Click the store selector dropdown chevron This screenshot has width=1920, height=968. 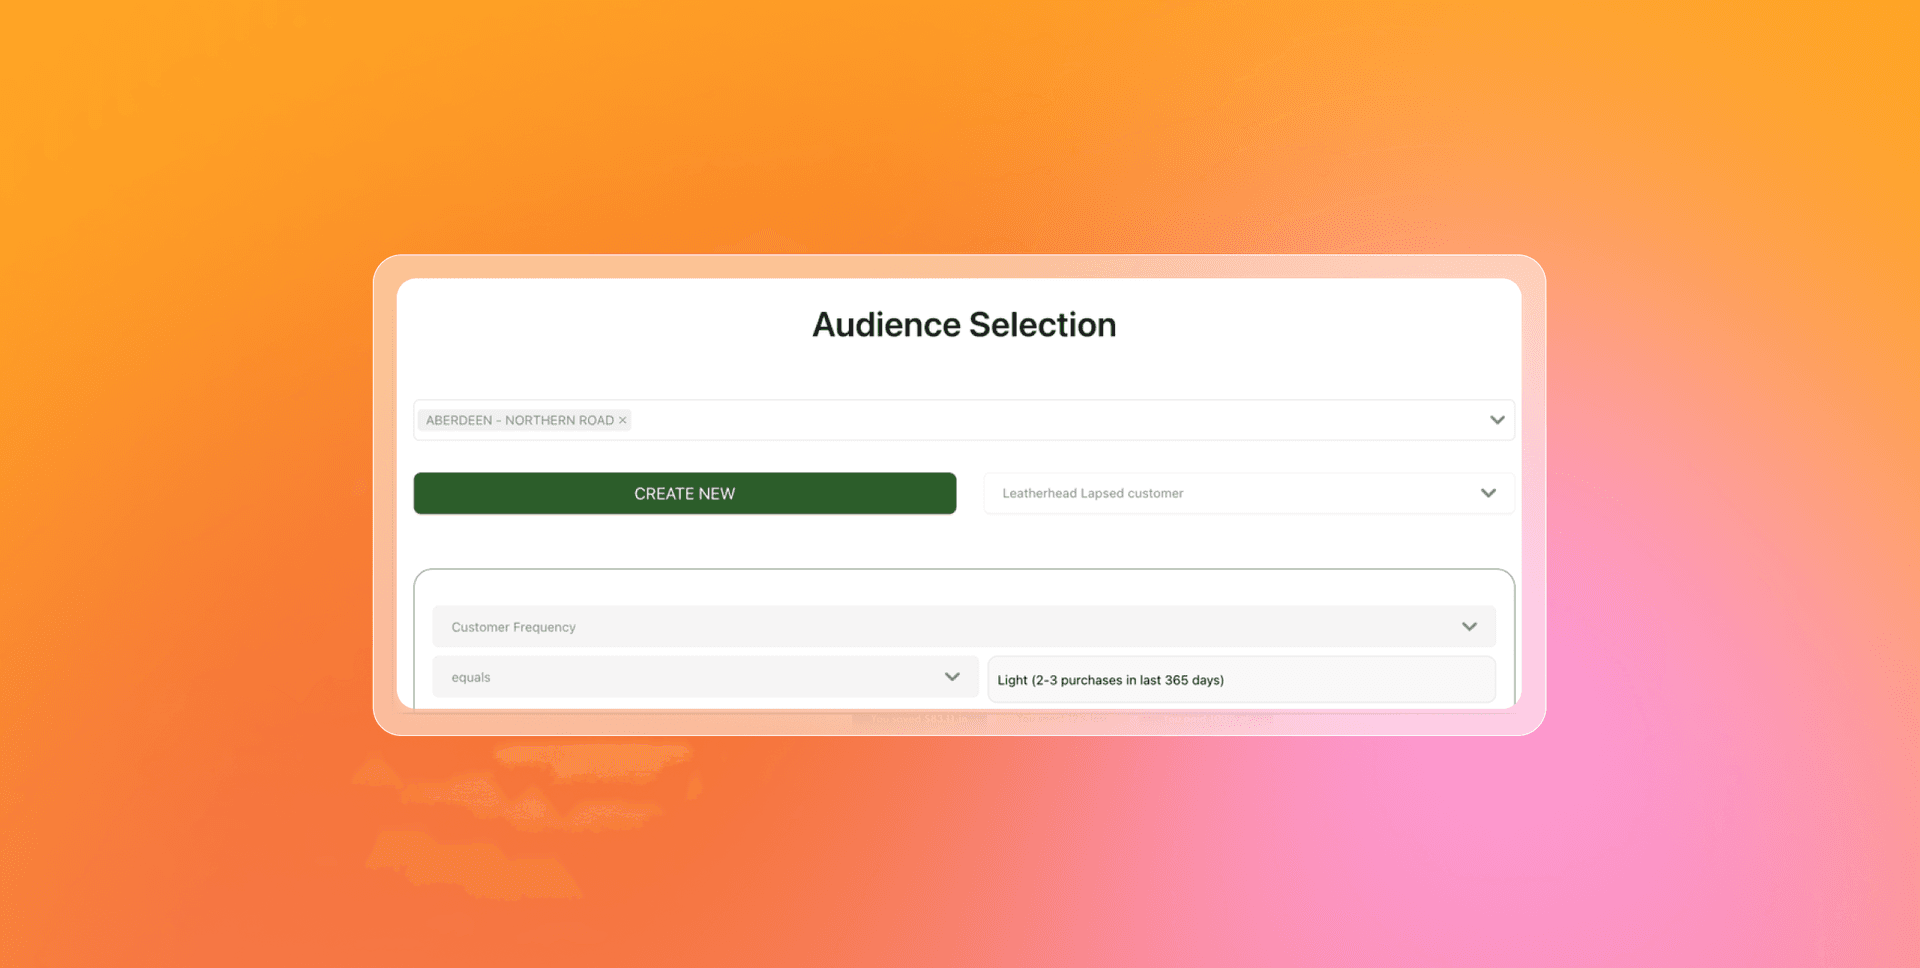(x=1497, y=419)
